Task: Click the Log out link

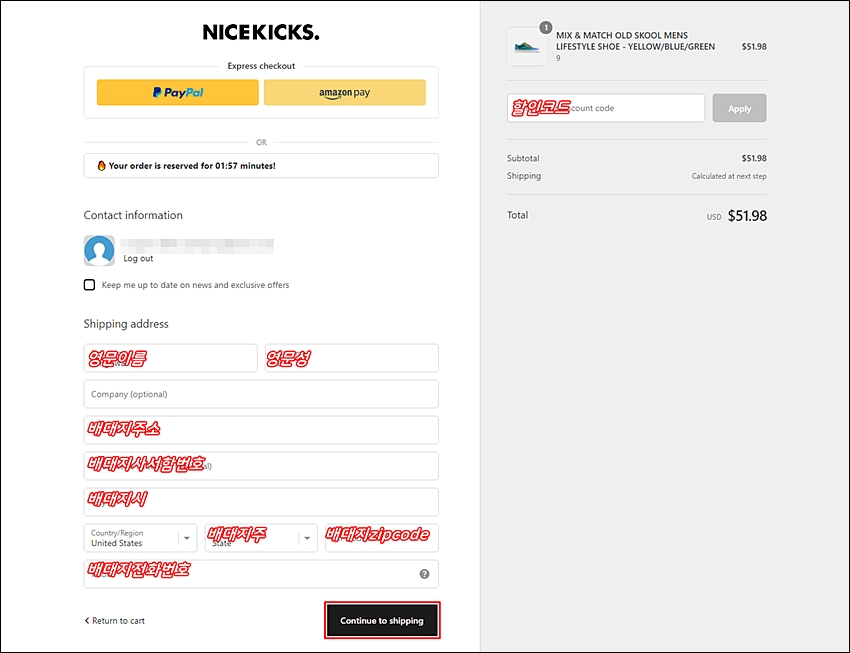Action: [x=138, y=258]
